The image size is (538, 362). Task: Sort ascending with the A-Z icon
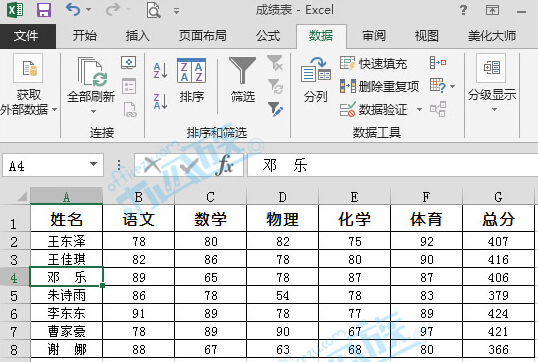tap(160, 70)
